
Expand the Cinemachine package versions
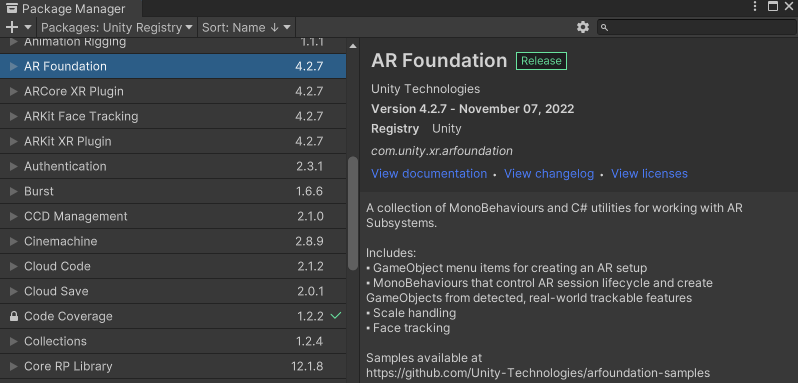[x=14, y=241]
